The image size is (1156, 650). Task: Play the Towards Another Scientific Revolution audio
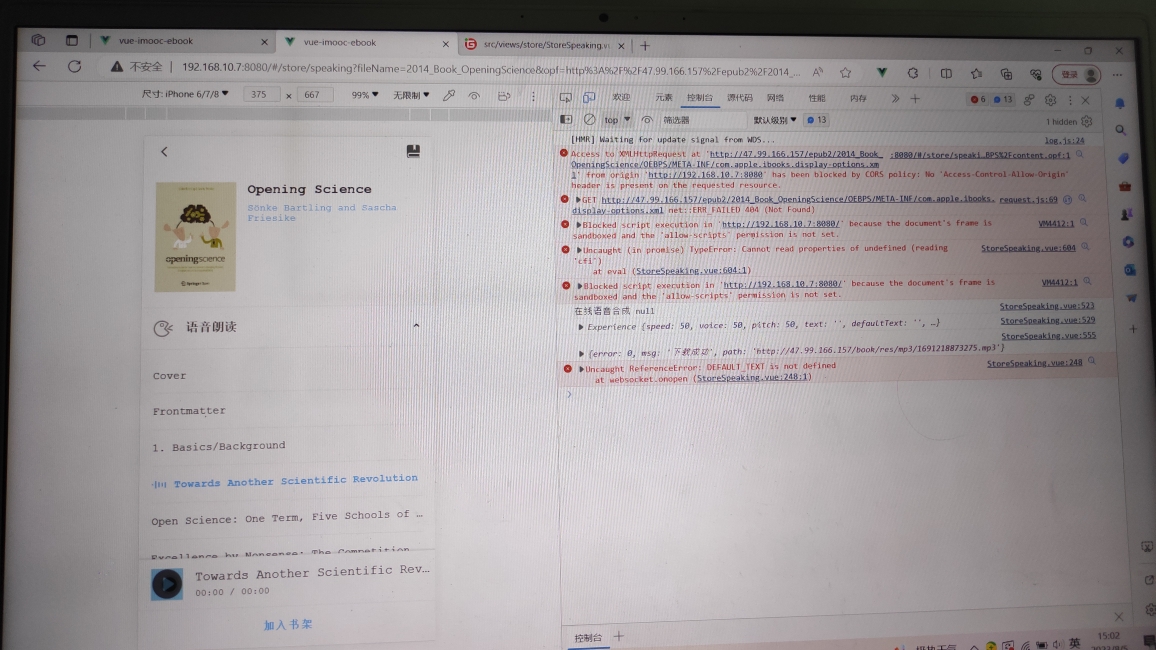(167, 584)
